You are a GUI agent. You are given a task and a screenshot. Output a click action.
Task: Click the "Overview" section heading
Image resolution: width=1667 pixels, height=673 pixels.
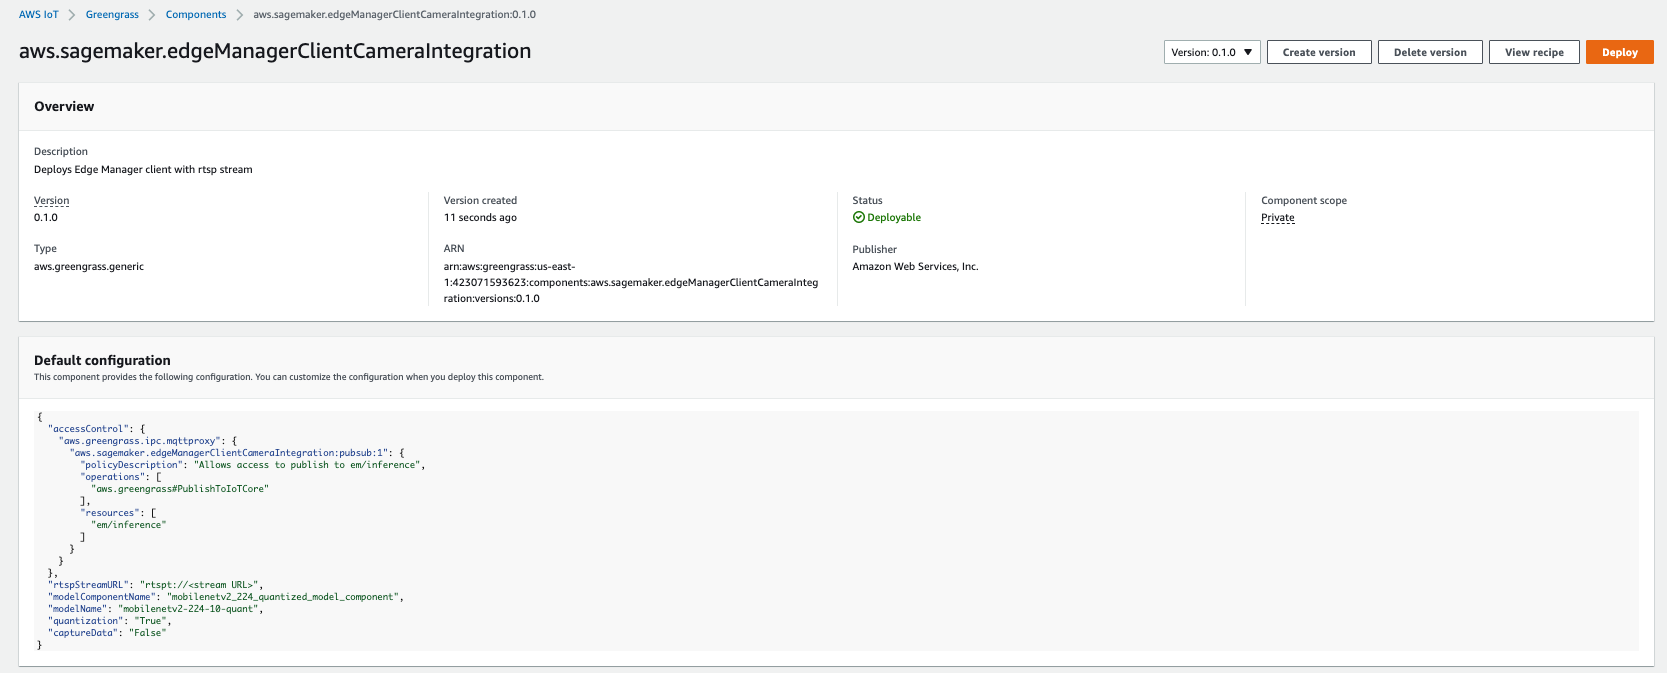[x=64, y=107]
